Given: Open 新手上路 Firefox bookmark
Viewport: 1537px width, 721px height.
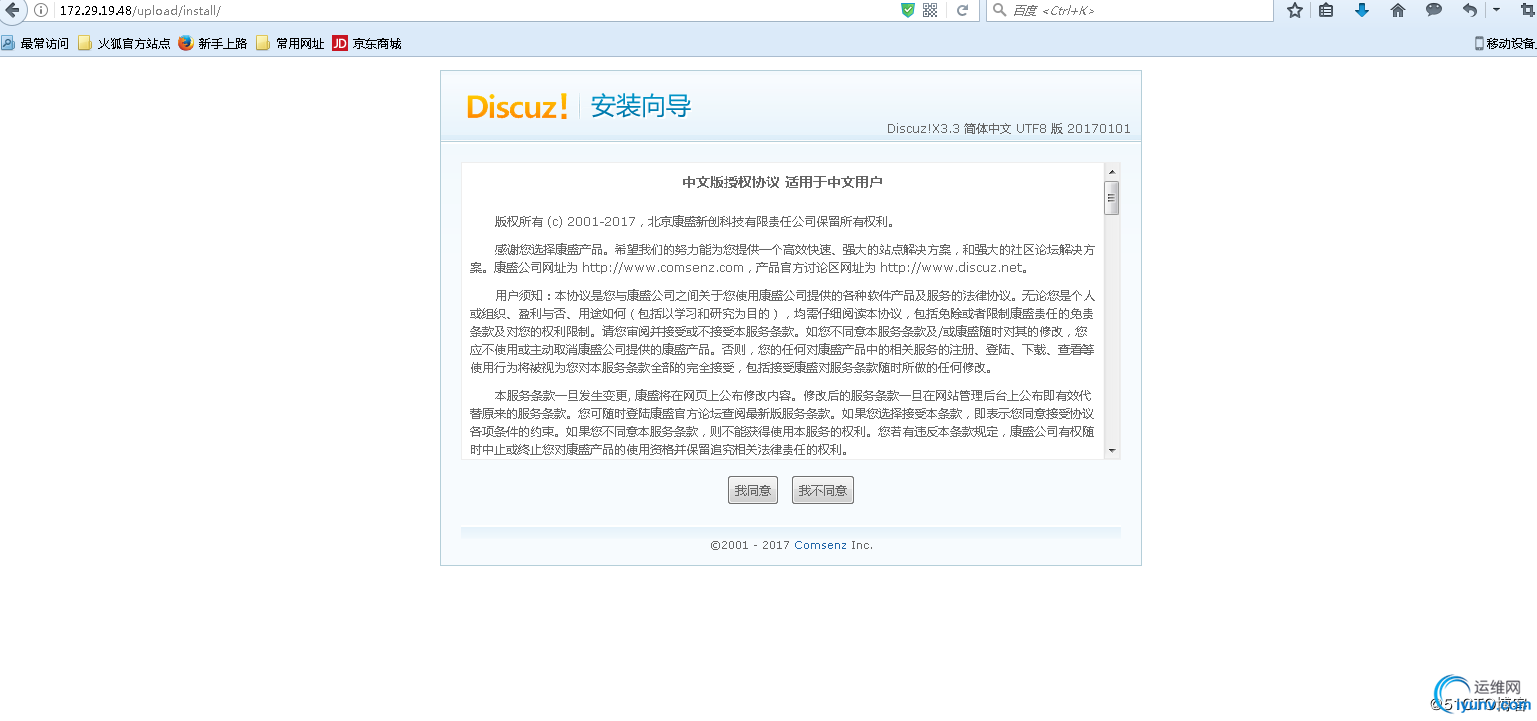Looking at the screenshot, I should point(213,43).
